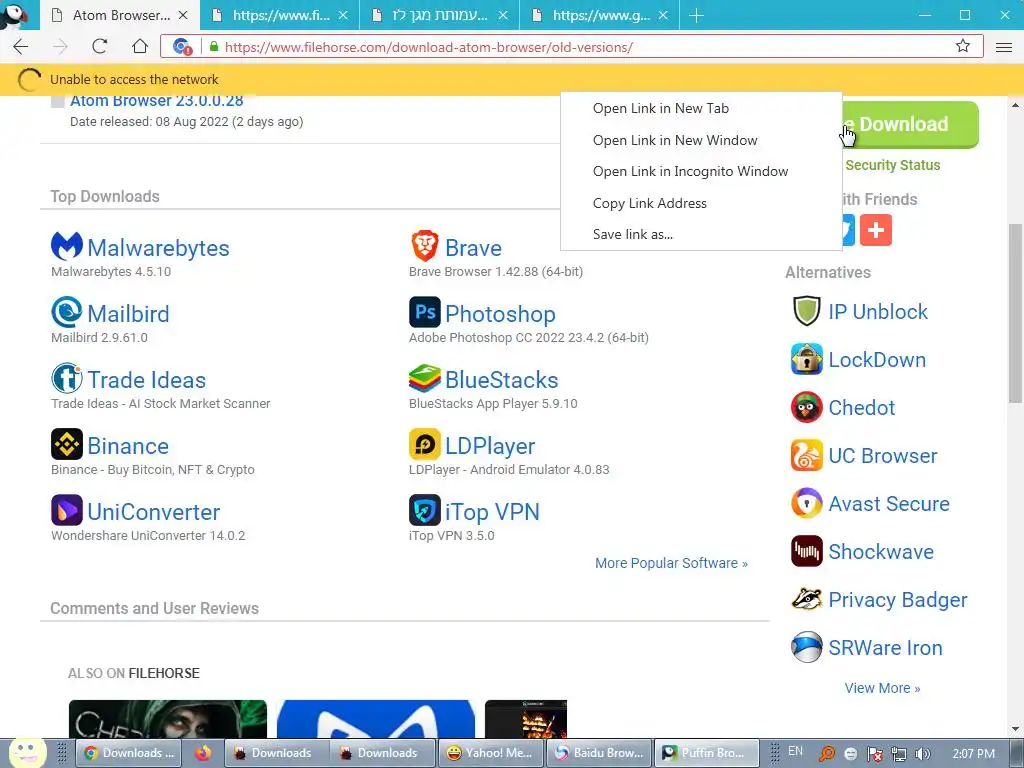Screen dimensions: 1024x768
Task: Close the https://www.g... tab
Action: 663,15
